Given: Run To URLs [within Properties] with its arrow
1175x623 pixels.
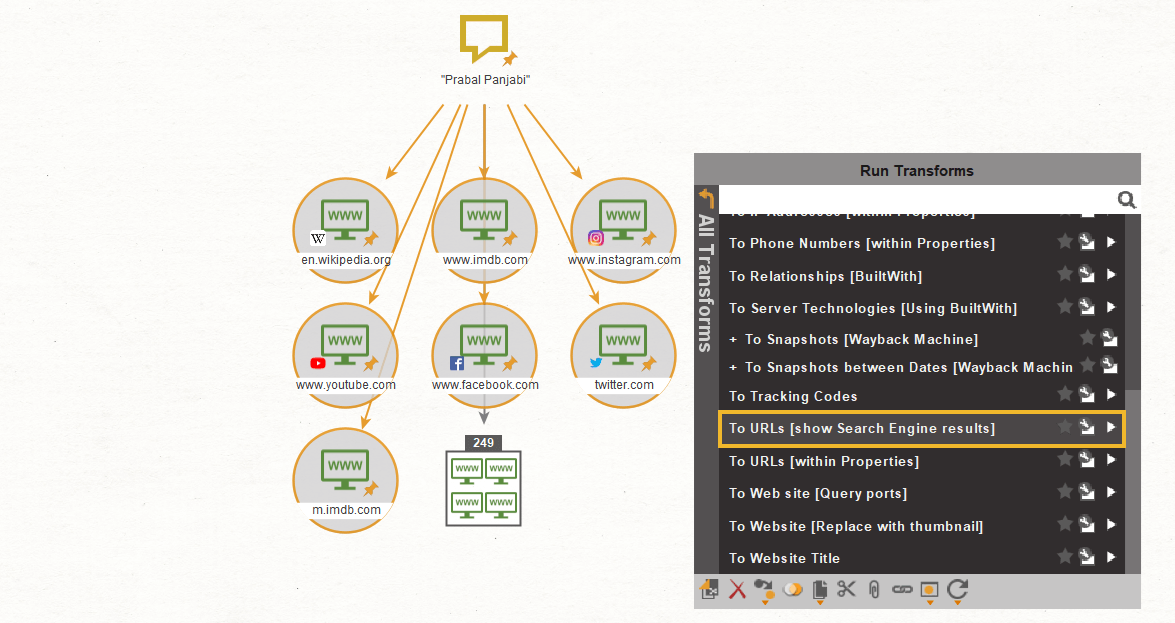Looking at the screenshot, I should (x=1111, y=460).
